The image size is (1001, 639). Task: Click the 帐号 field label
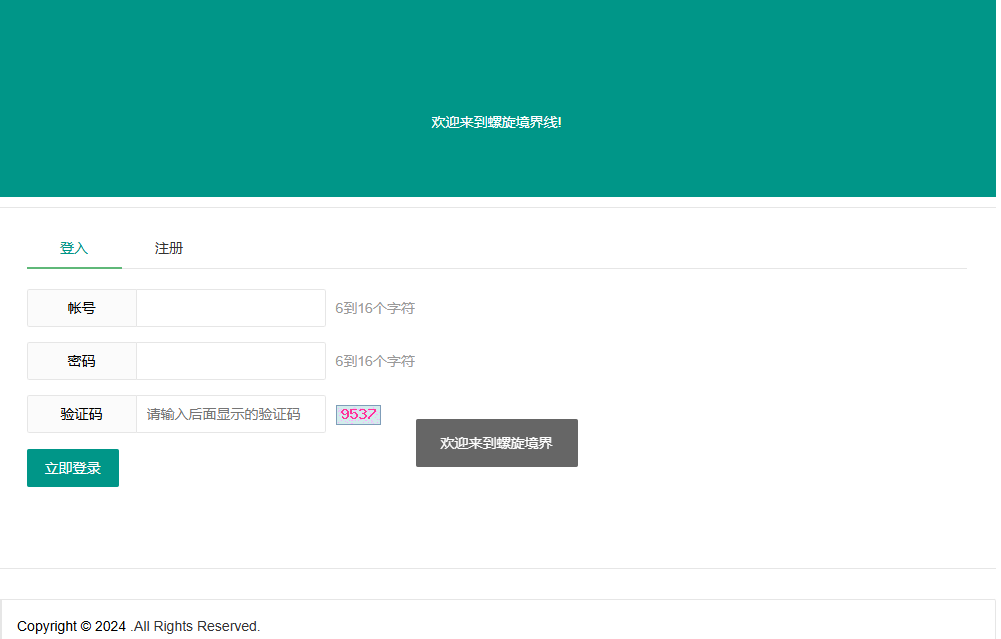(82, 308)
